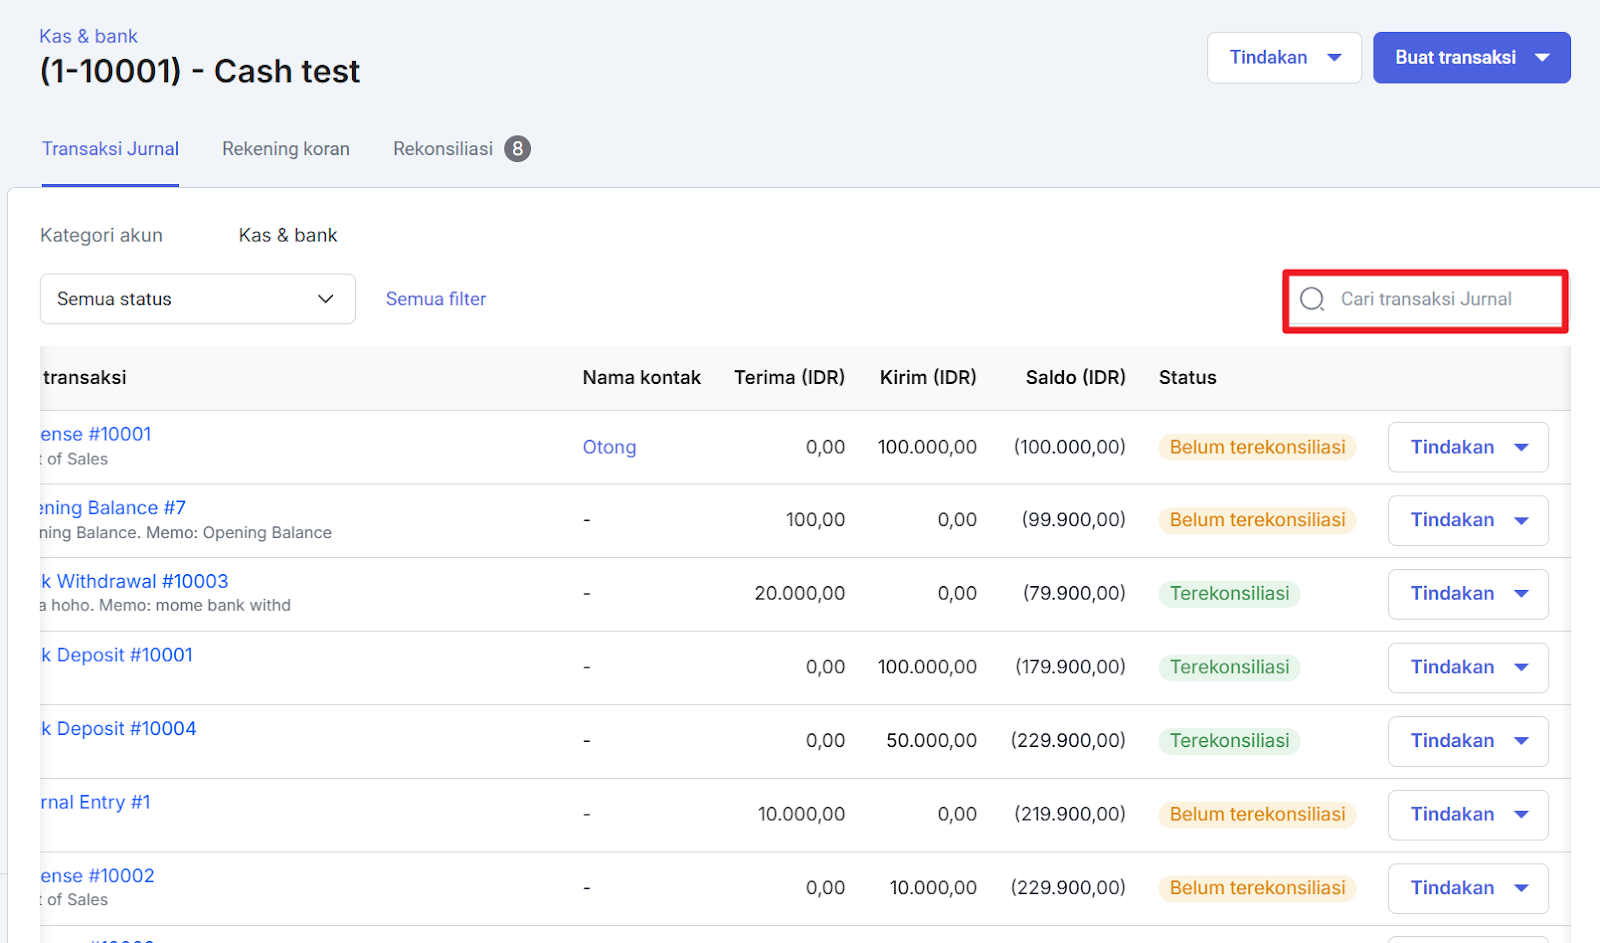This screenshot has width=1600, height=943.
Task: Open the Buat transaksi dropdown button
Action: pos(1471,58)
